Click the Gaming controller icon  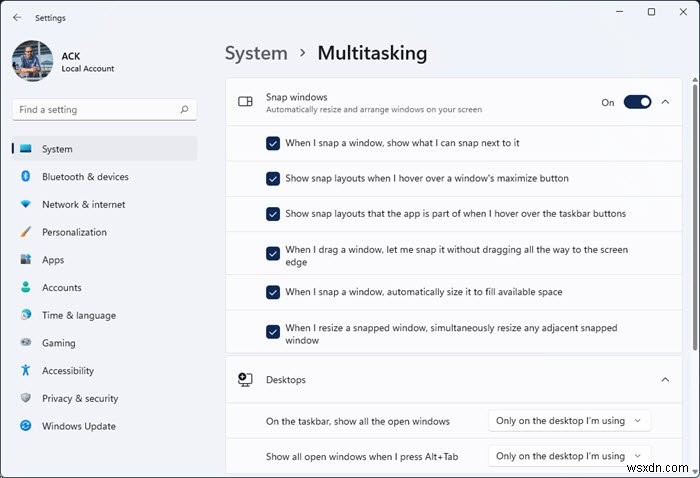[x=26, y=343]
